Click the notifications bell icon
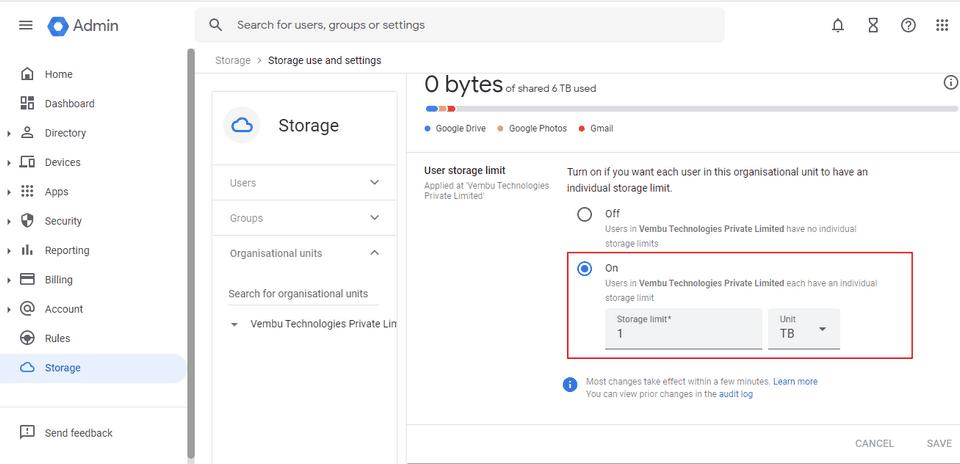The height and width of the screenshot is (464, 960). pos(838,25)
